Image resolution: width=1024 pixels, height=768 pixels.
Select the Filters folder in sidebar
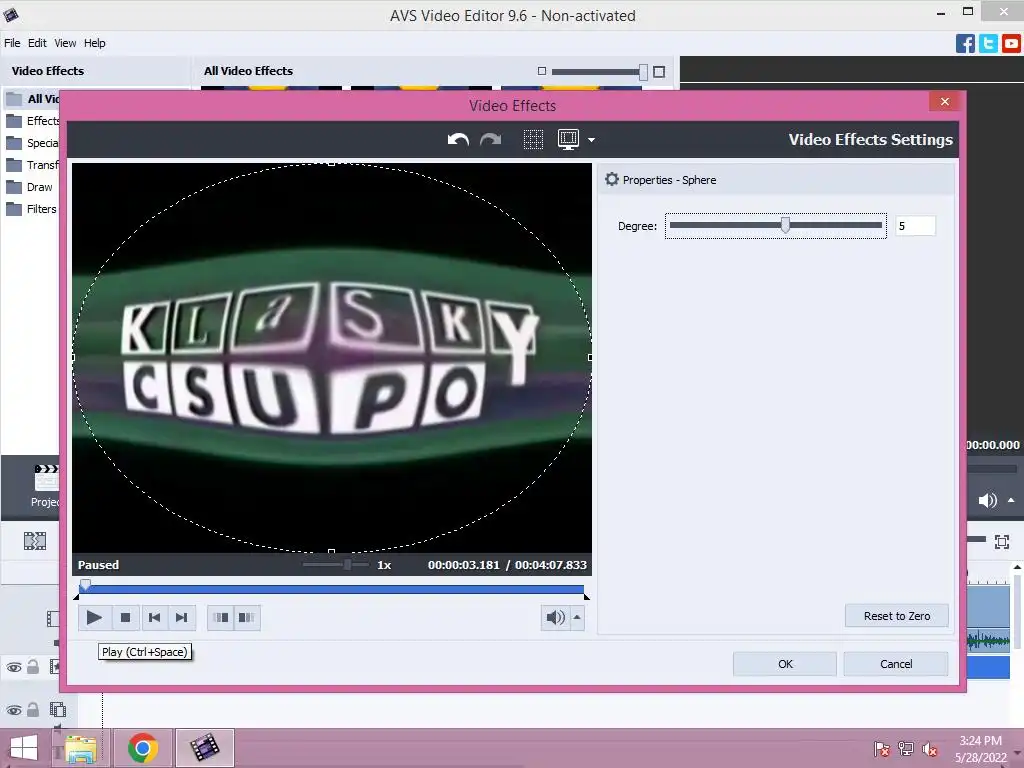31,209
